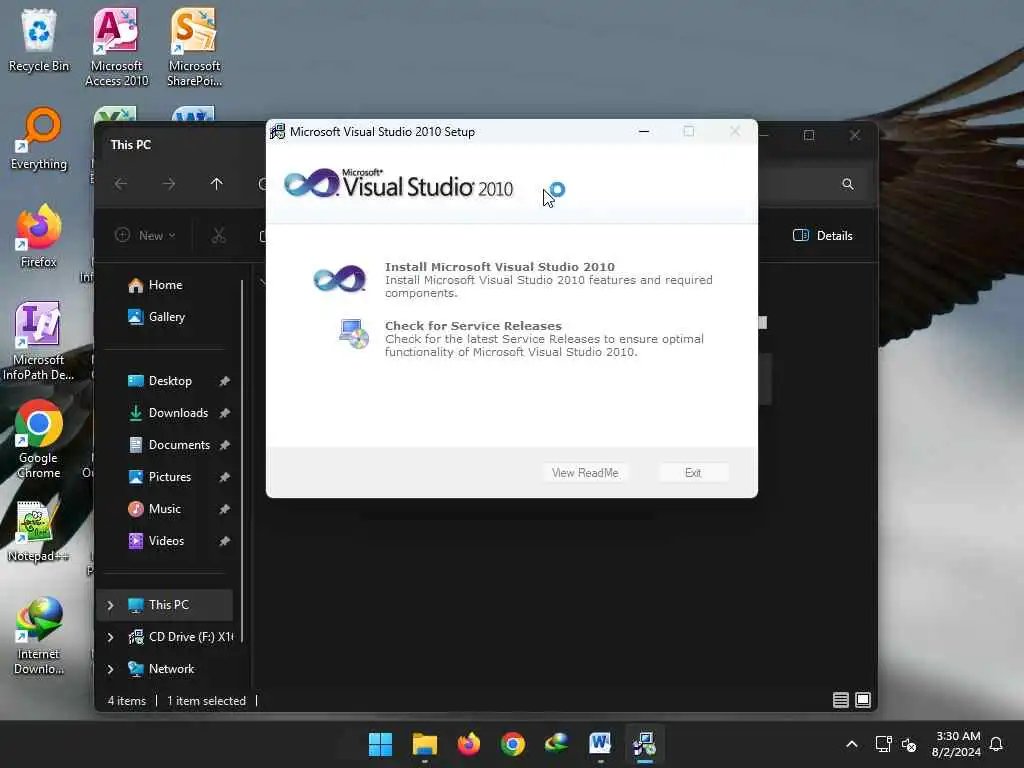The image size is (1024, 768).
Task: Open Music folder in Explorer sidebar
Action: [x=155, y=509]
